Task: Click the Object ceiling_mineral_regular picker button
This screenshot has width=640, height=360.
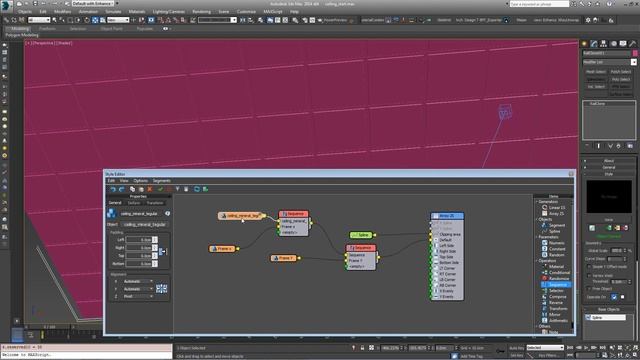Action: 144,224
